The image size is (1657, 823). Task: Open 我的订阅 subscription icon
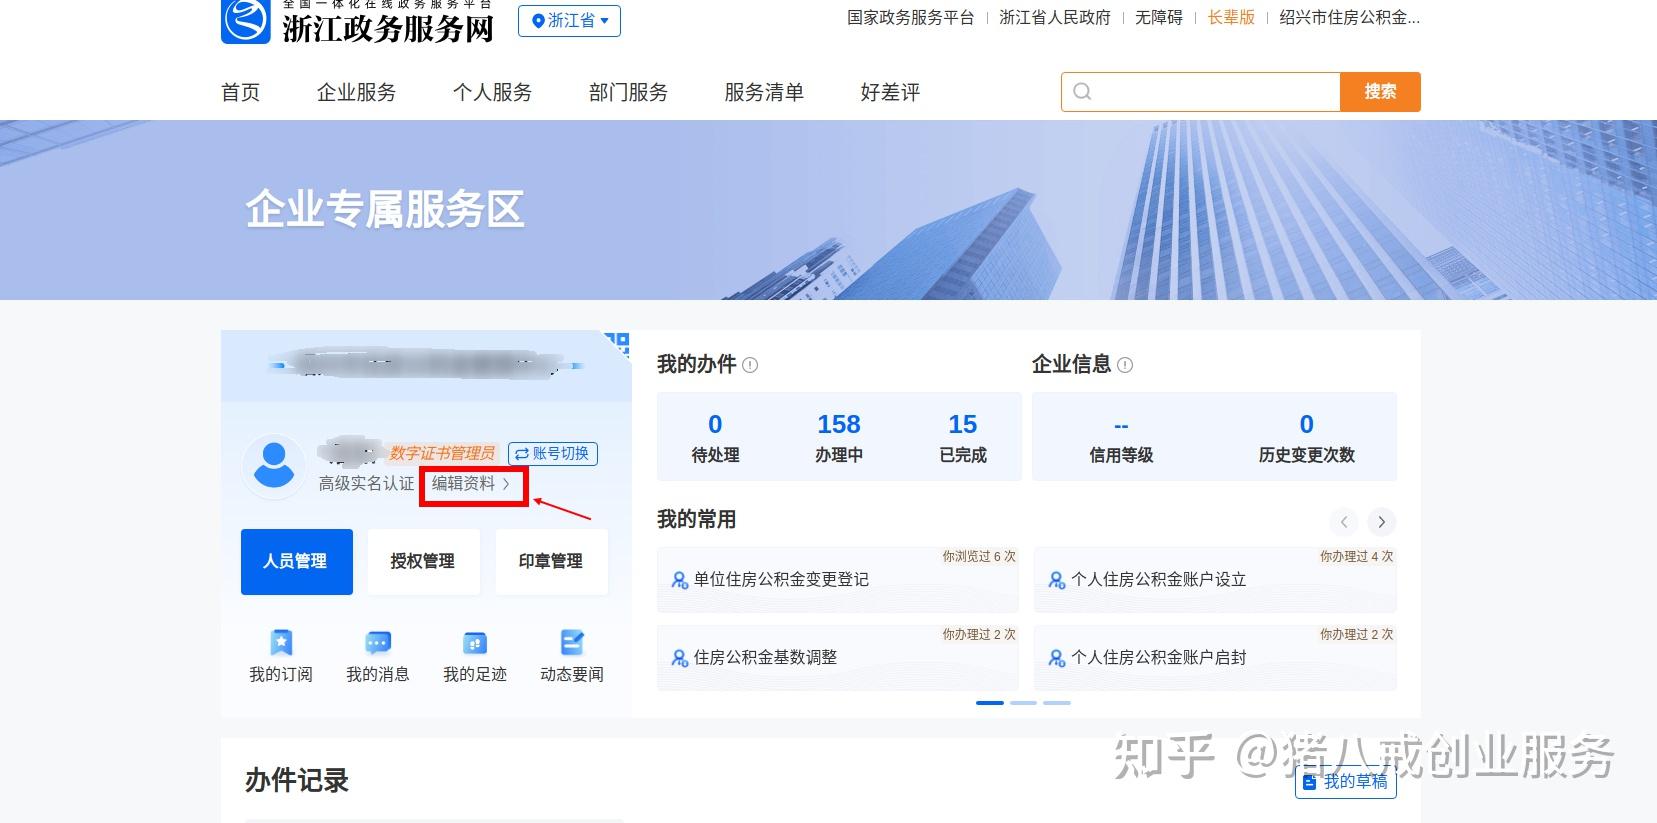pos(281,643)
